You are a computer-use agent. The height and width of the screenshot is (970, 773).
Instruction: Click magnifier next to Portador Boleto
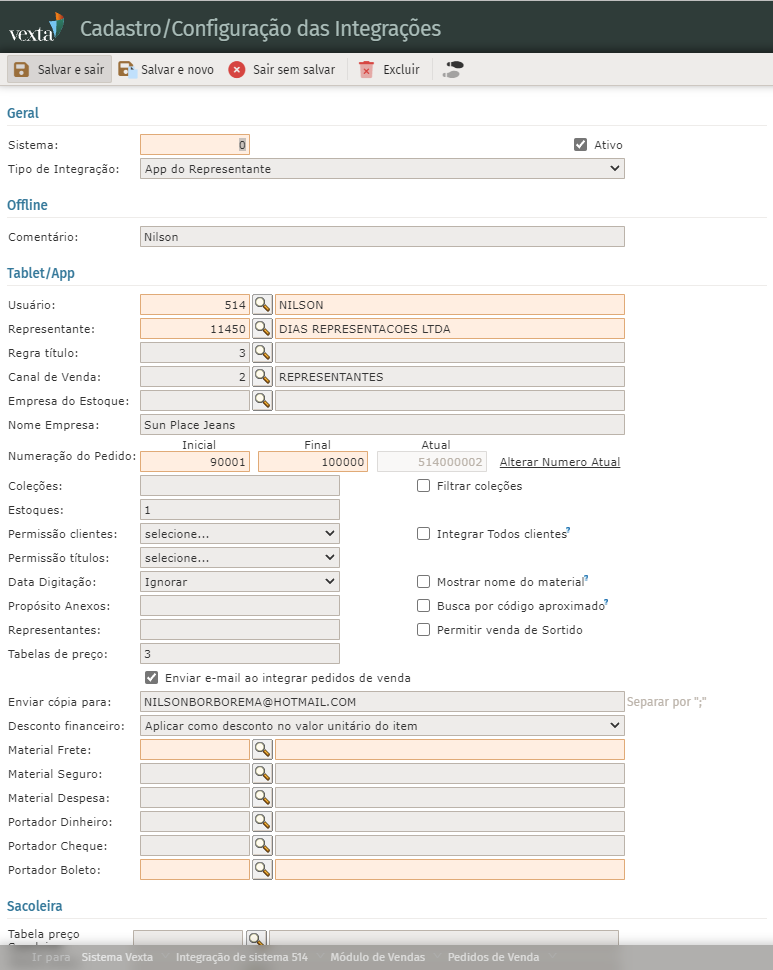click(x=262, y=869)
